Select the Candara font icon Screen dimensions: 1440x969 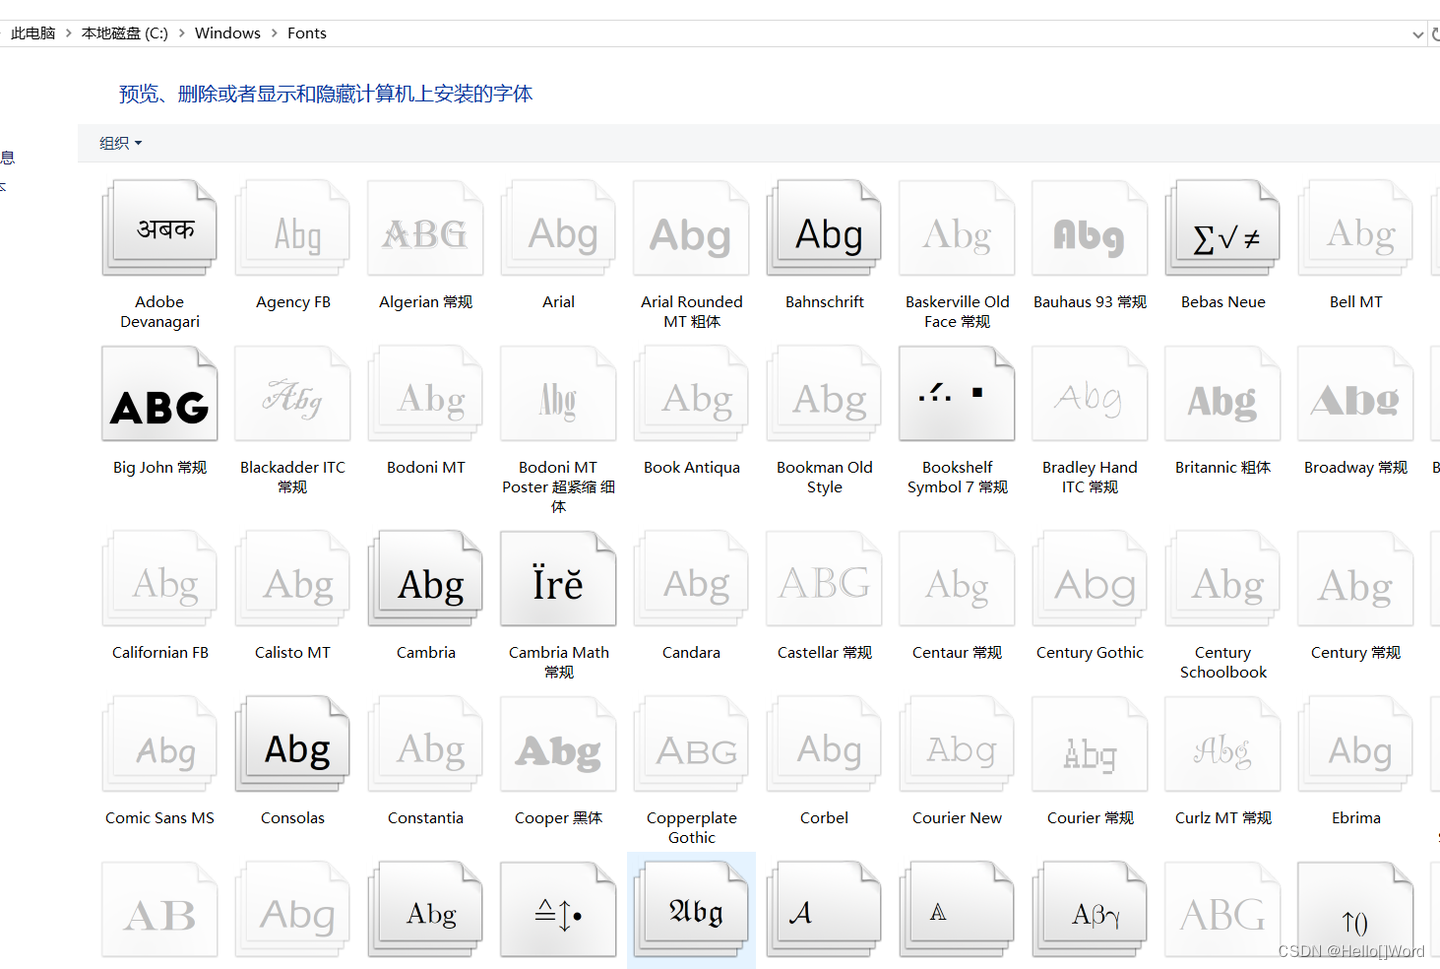click(x=691, y=579)
